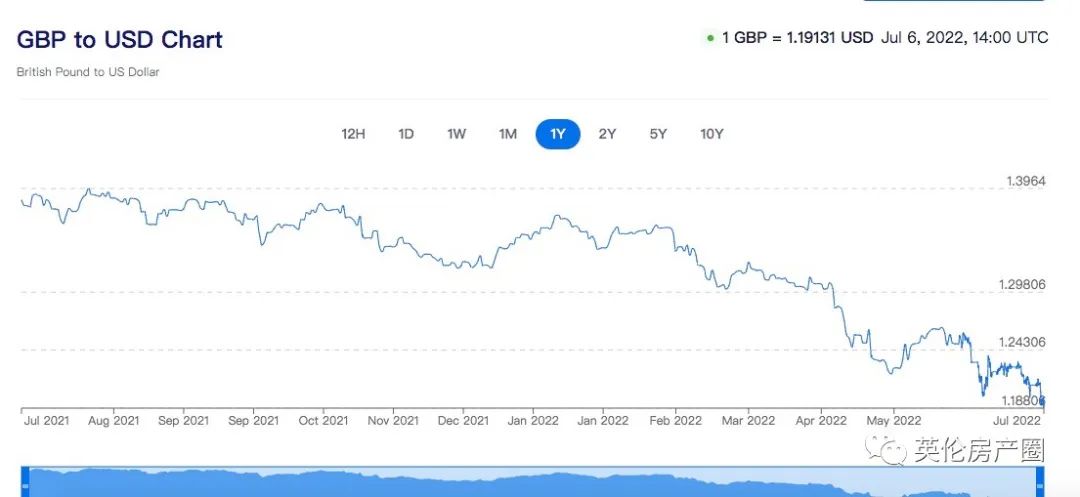Open the 10Y chart range

coord(711,134)
